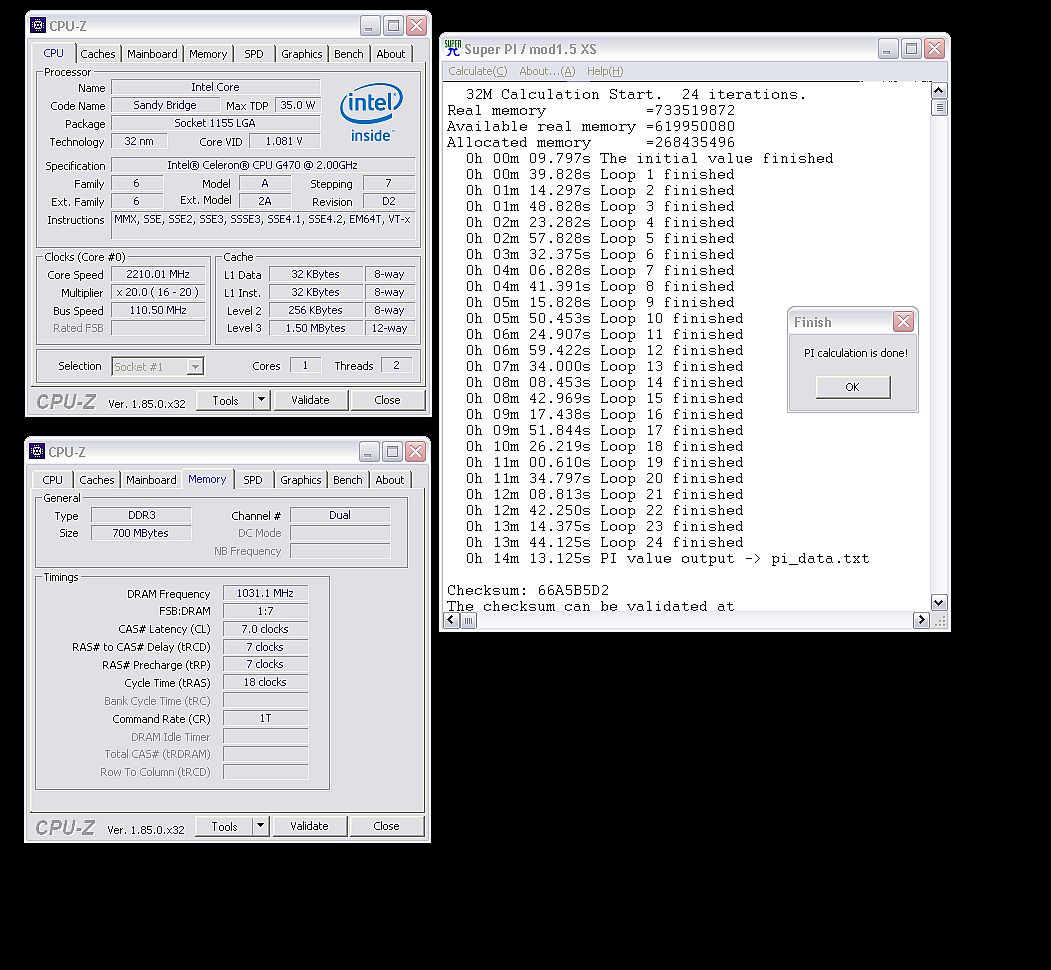Click Checksum 66A5B5D2 line in Super PI

click(528, 591)
